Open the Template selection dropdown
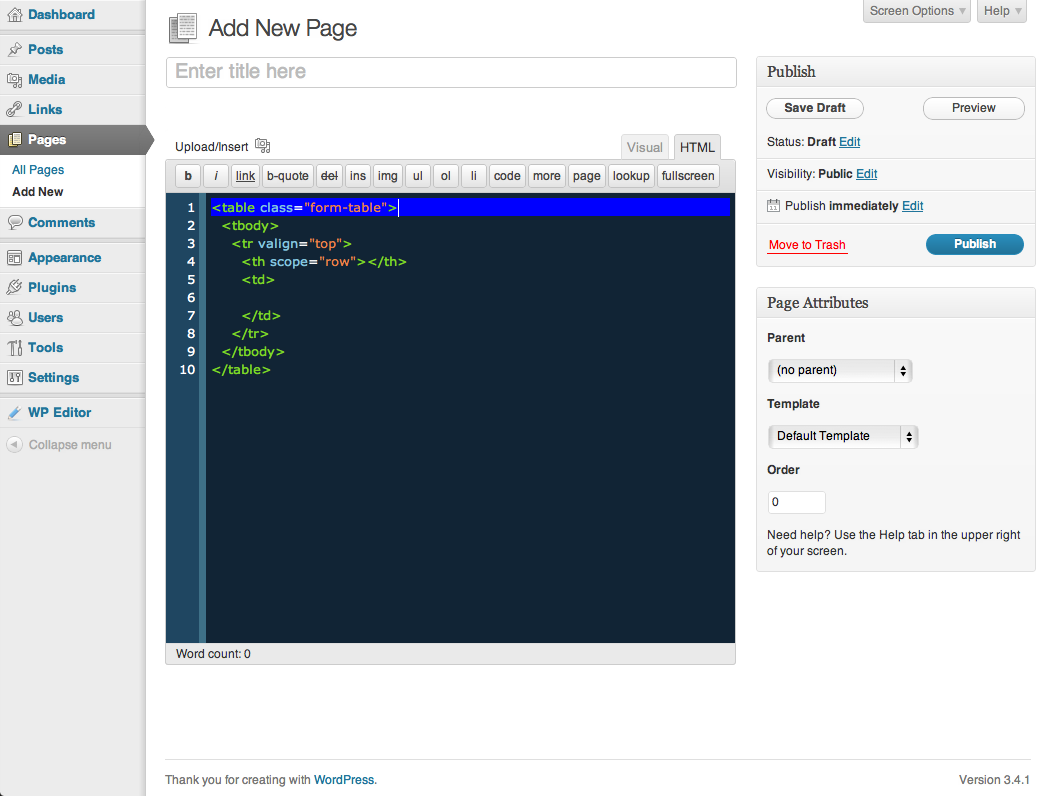 [842, 436]
